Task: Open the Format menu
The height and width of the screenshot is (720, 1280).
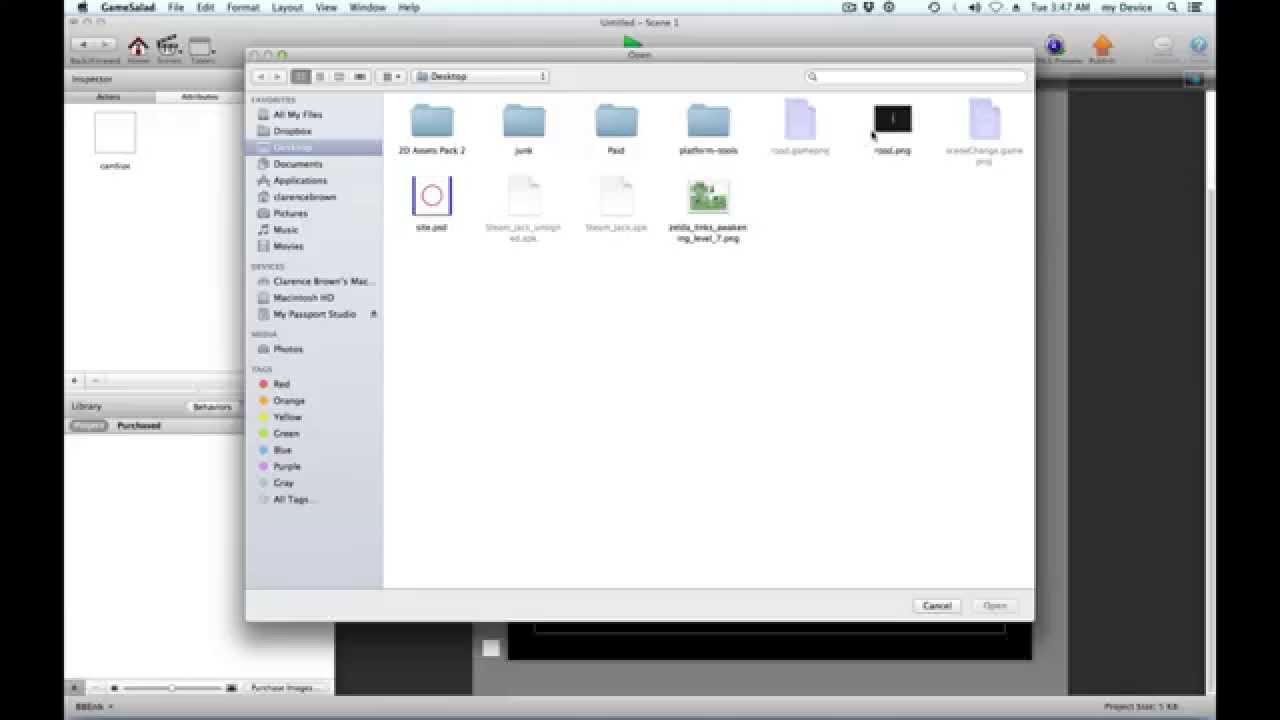Action: (242, 7)
